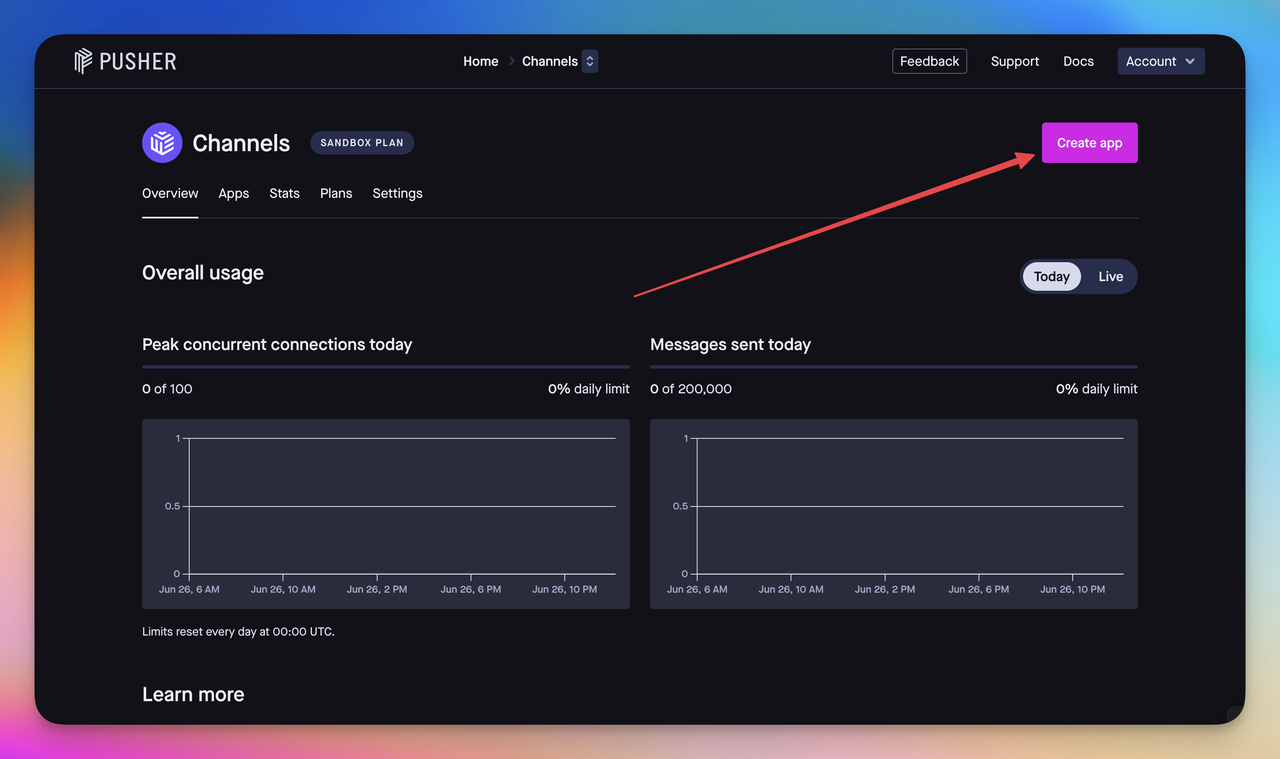This screenshot has height=759, width=1280.
Task: Click the Channels breadcrumb text
Action: [550, 61]
